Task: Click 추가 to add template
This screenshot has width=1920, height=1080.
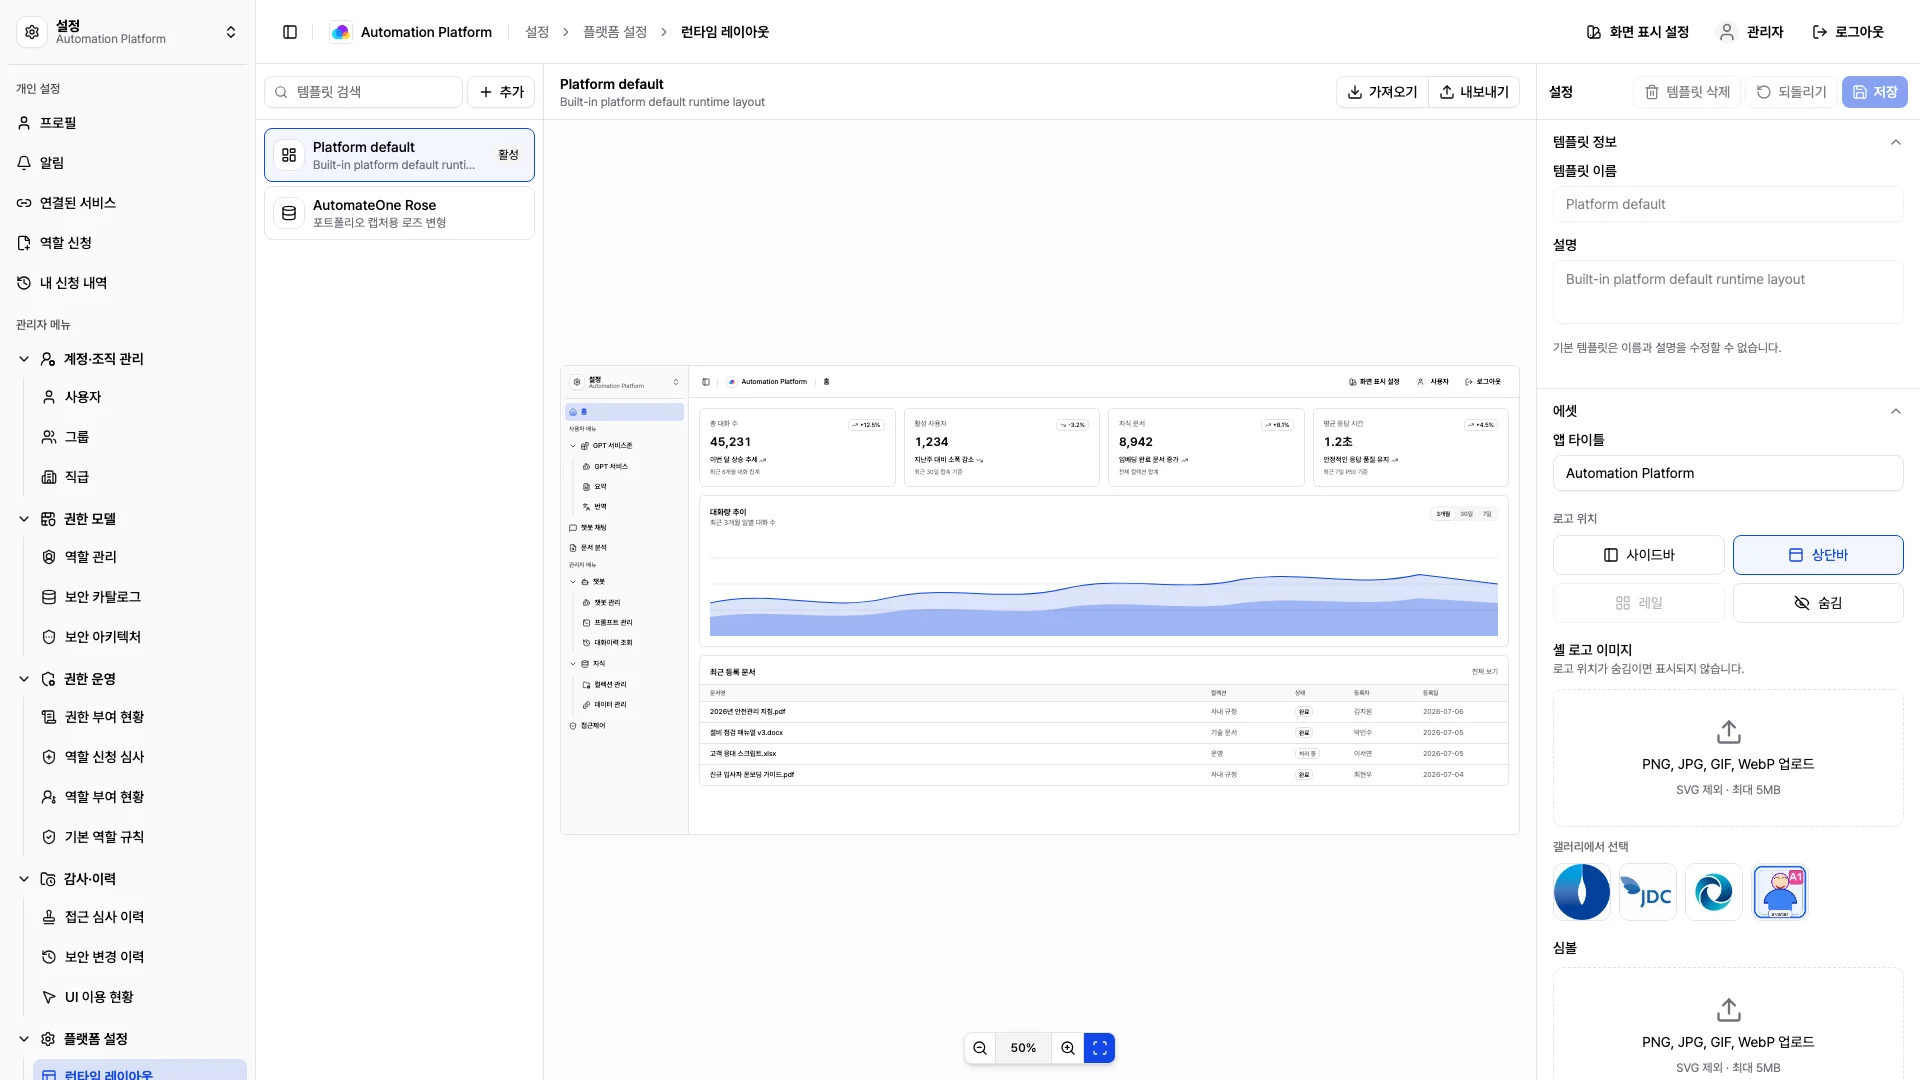Action: [x=501, y=92]
